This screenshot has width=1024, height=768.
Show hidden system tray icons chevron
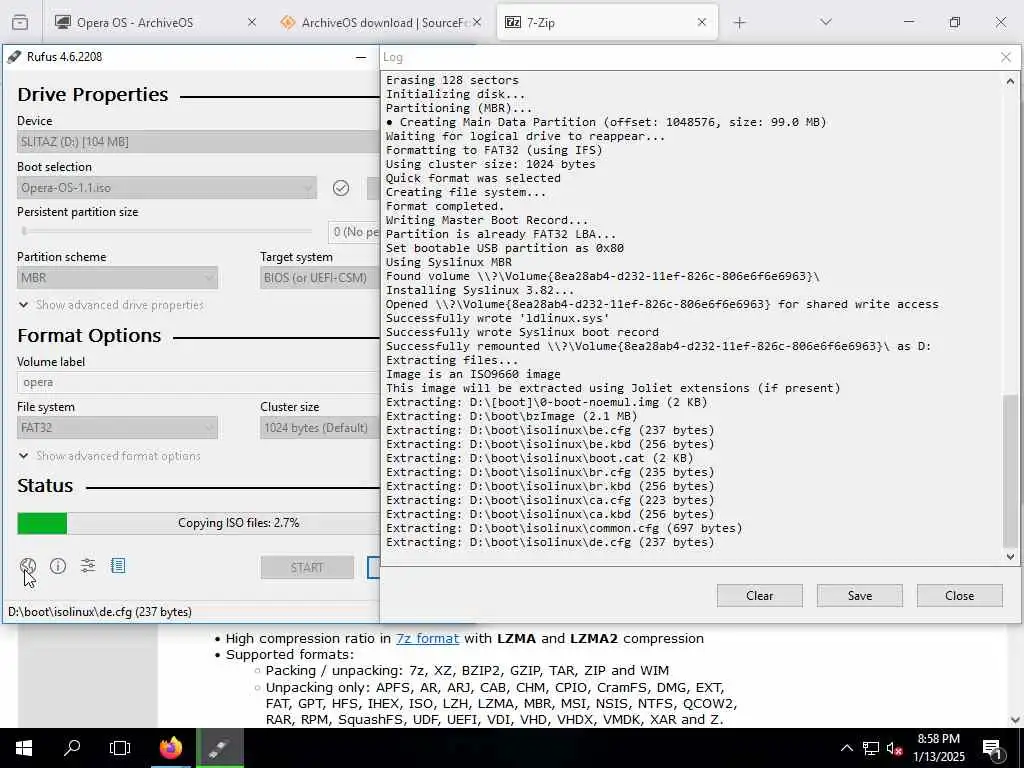[846, 748]
